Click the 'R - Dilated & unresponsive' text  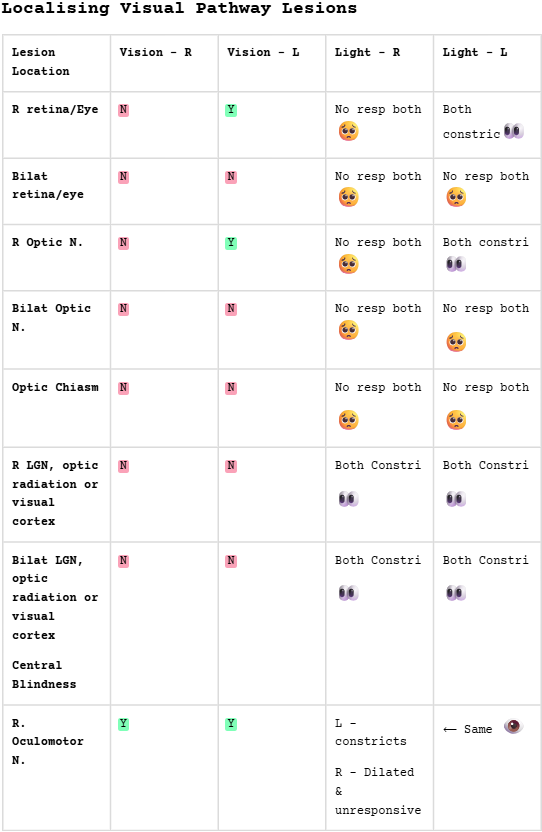378,791
